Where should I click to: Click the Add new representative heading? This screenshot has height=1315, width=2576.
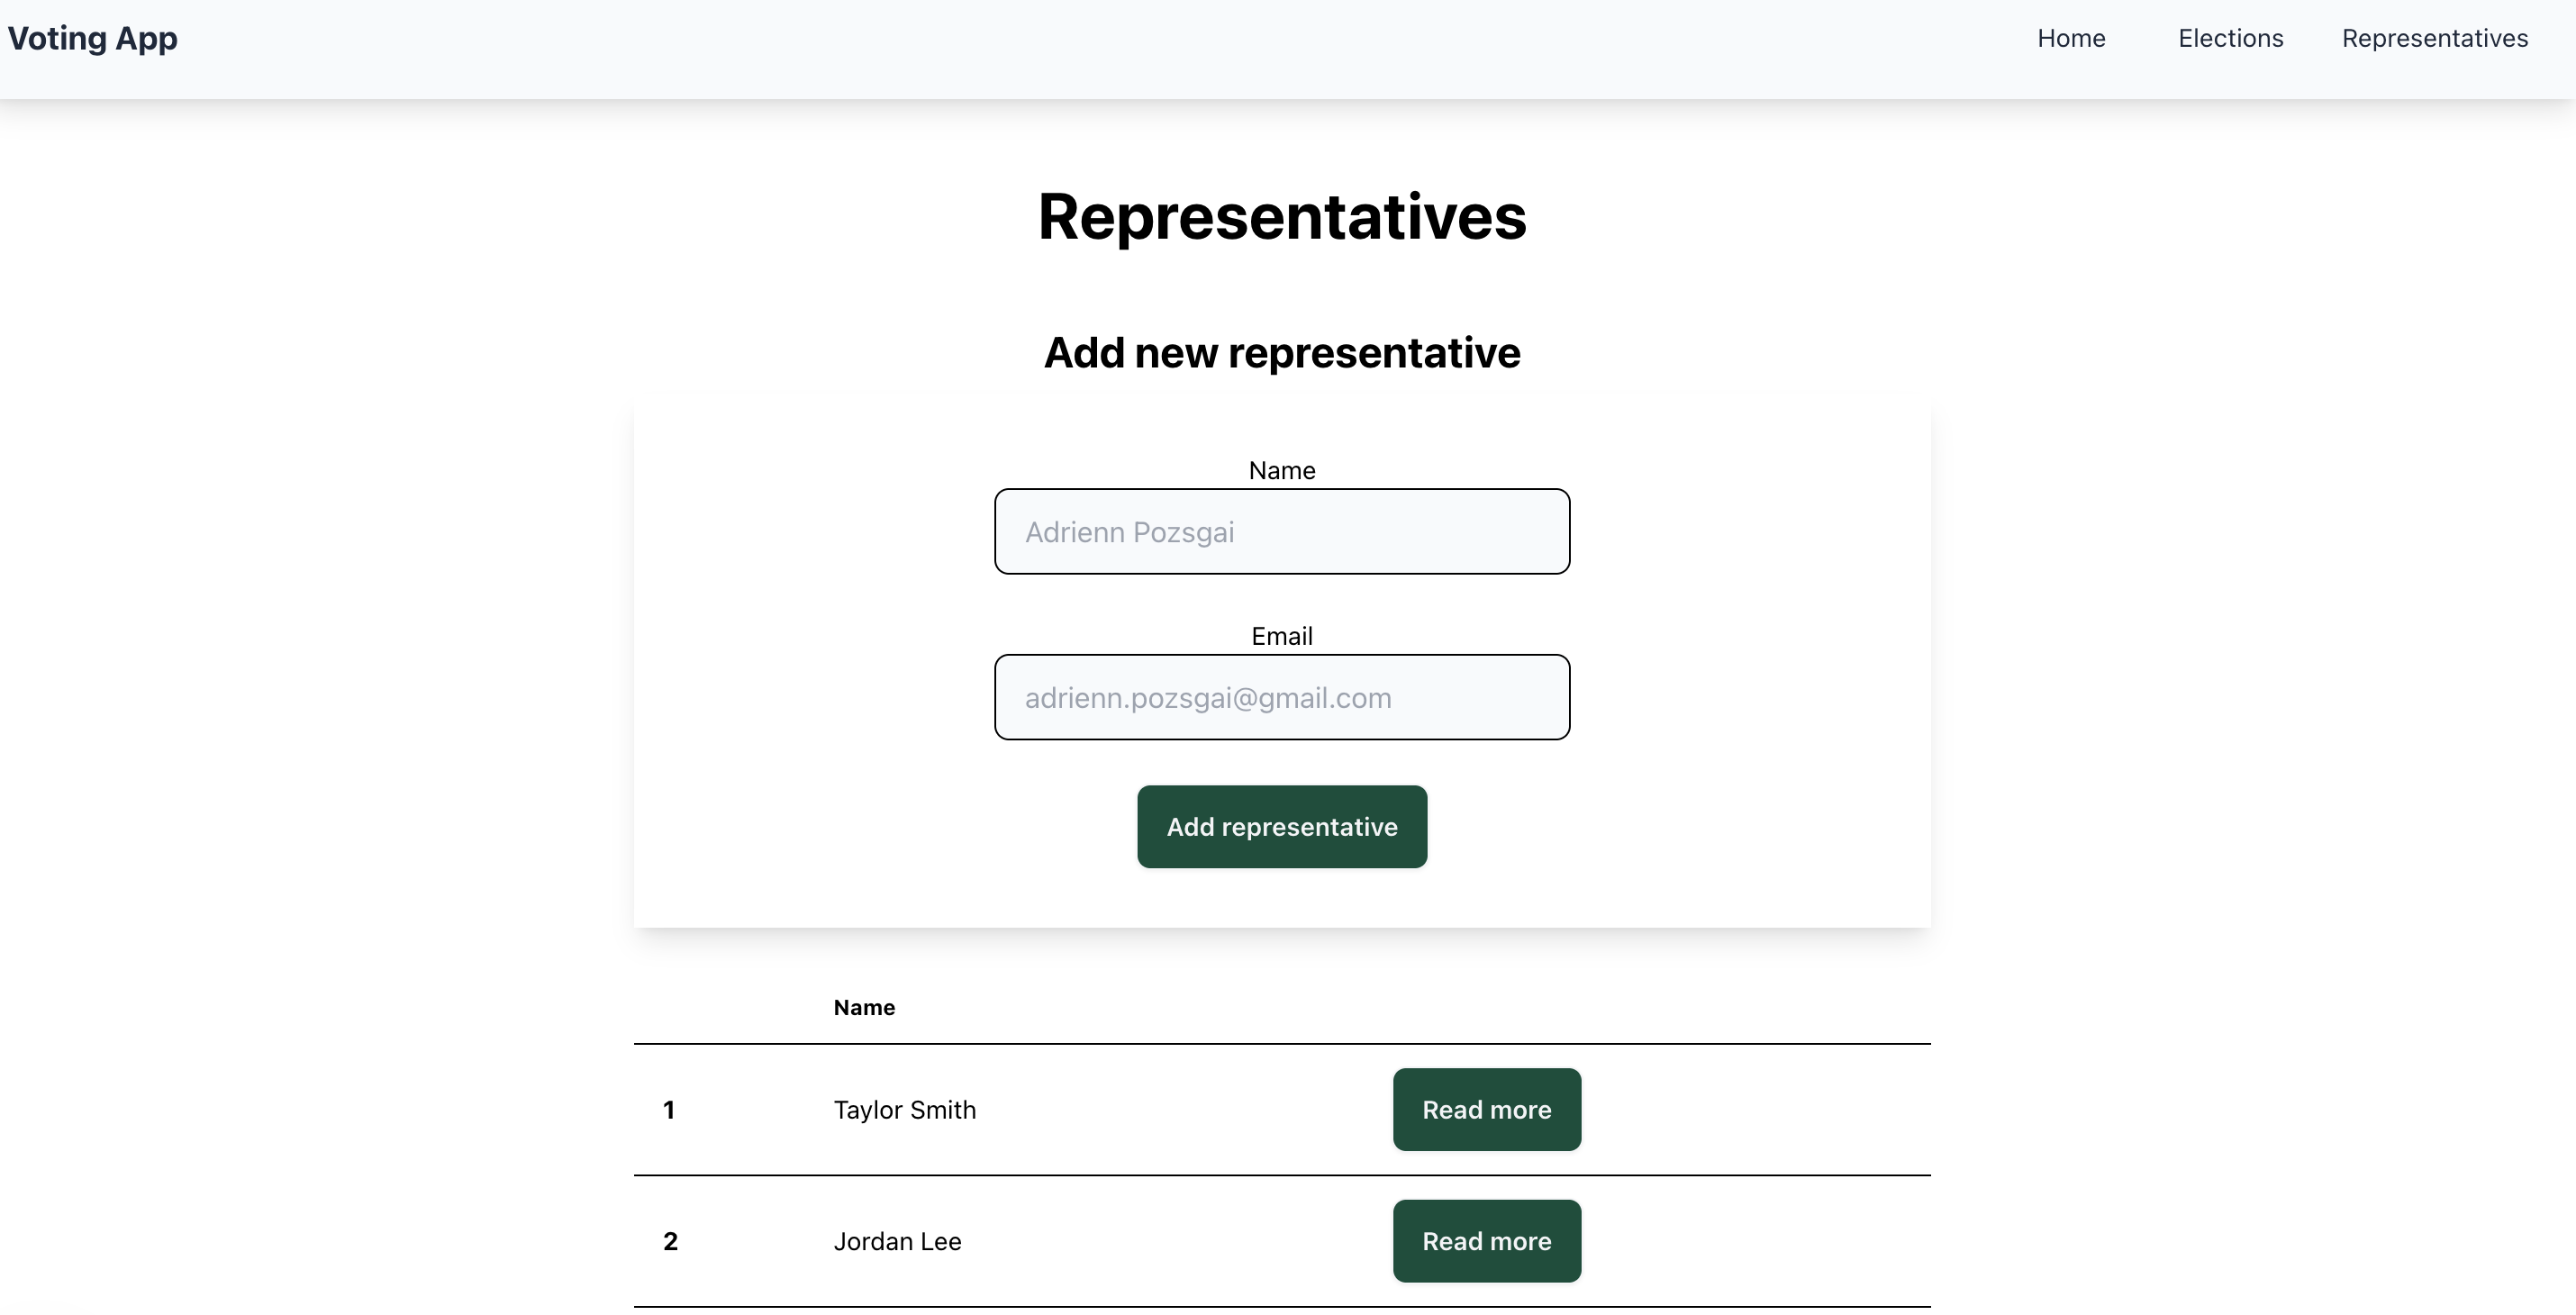click(1281, 353)
